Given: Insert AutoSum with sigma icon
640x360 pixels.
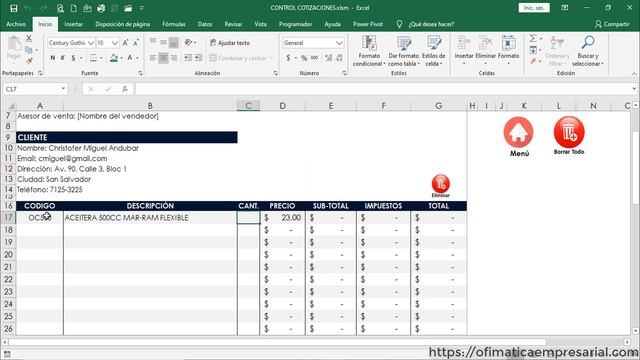Looking at the screenshot, I should pyautogui.click(x=533, y=38).
